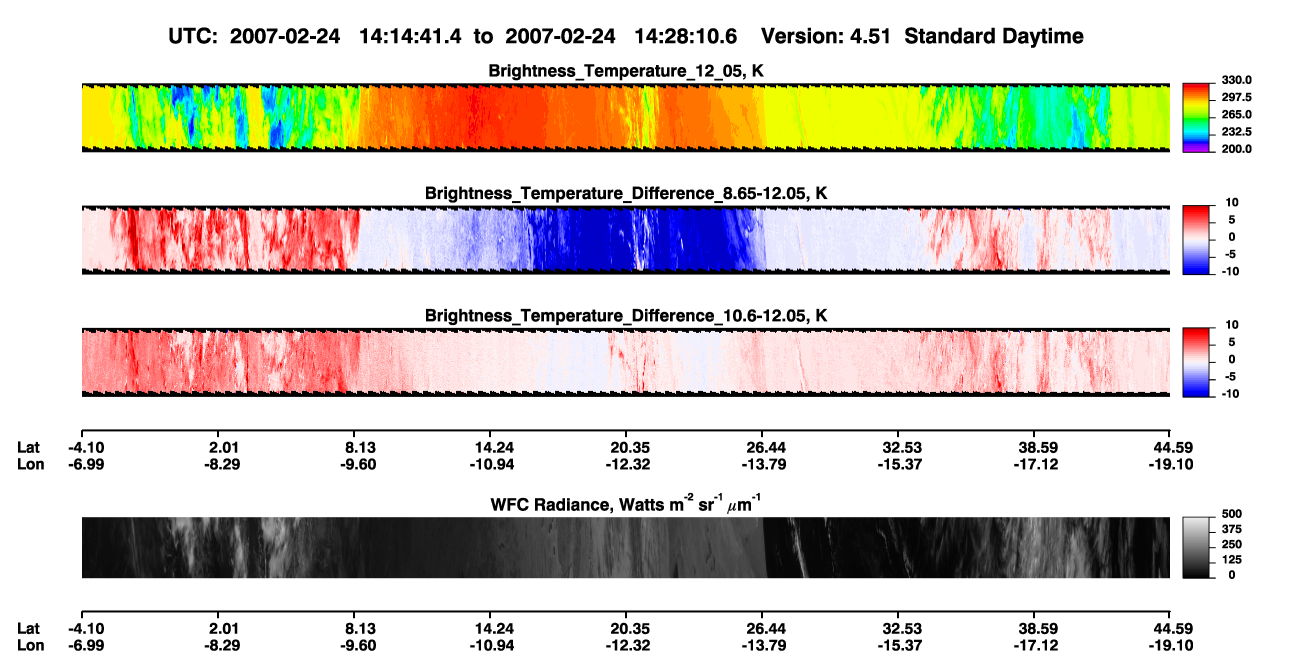This screenshot has height=667, width=1300.
Task: Click the 'UTC:' label in the header
Action: point(194,36)
